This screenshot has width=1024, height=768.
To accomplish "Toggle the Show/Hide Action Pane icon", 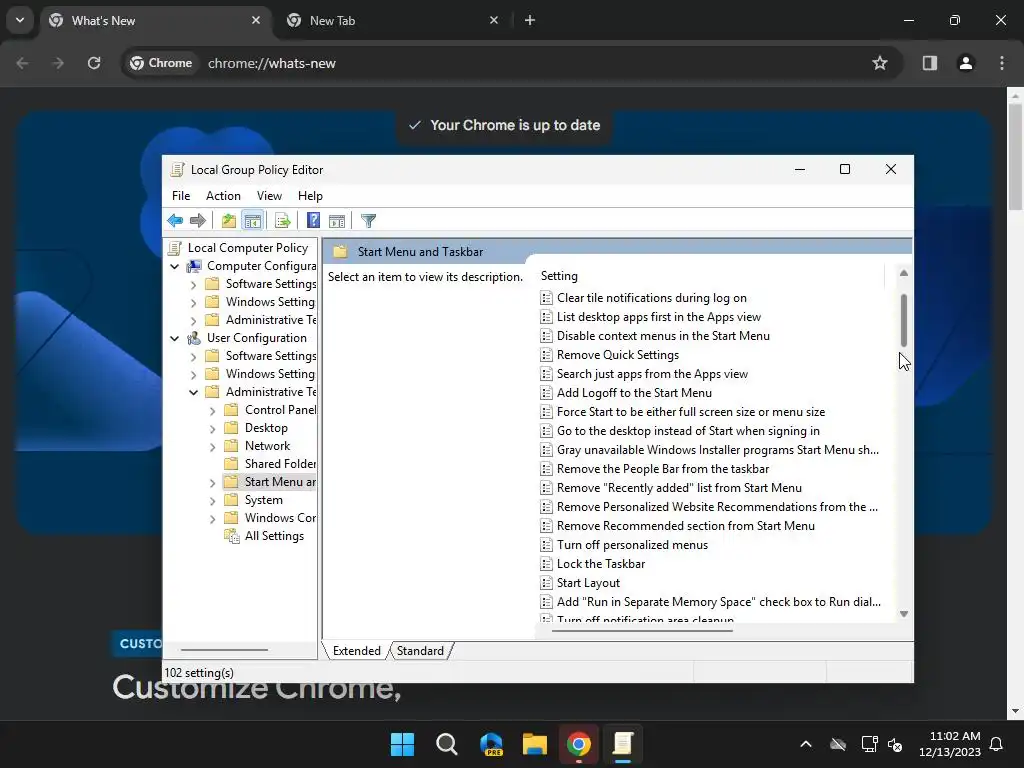I will pyautogui.click(x=337, y=221).
